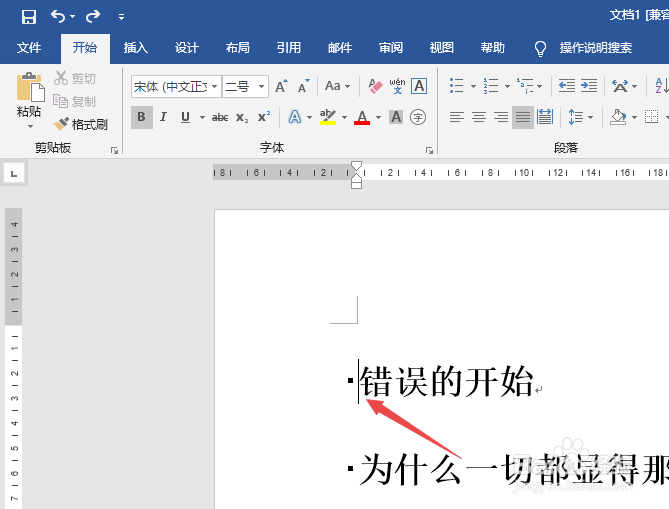Image resolution: width=669 pixels, height=509 pixels.
Task: Click the Asian Layout icon
Action: click(620, 86)
